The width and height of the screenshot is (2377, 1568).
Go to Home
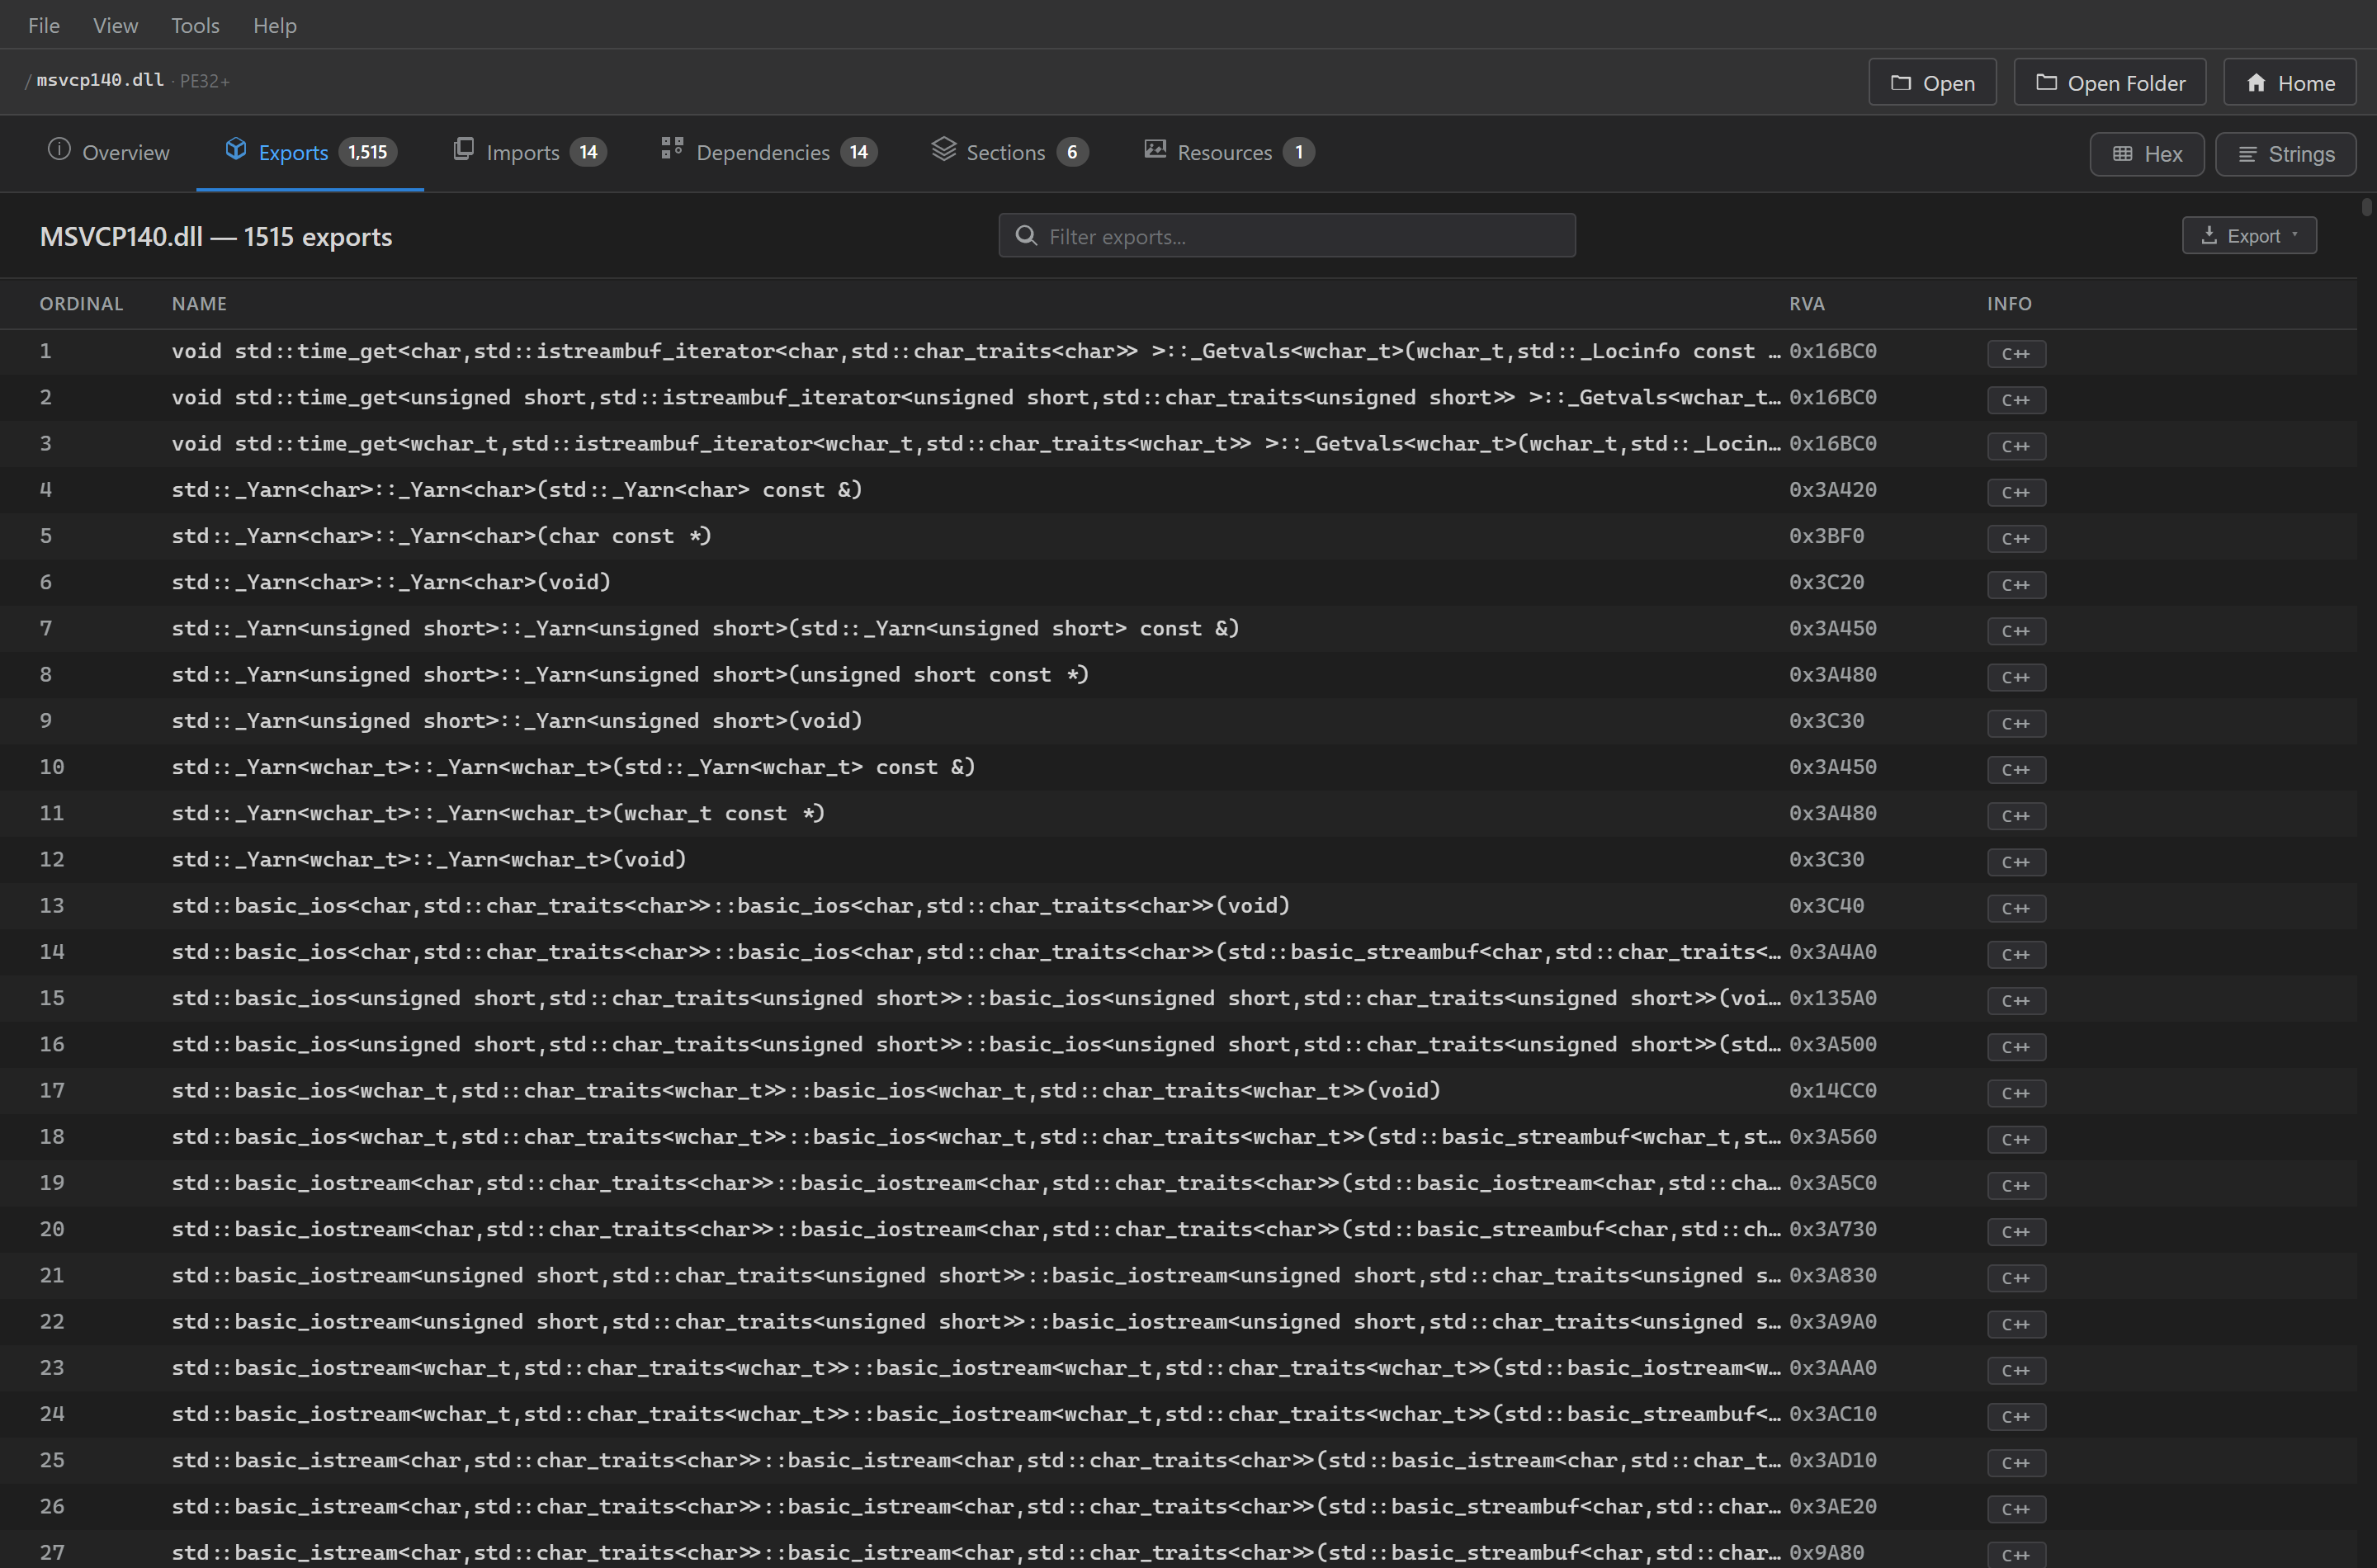click(x=2289, y=83)
